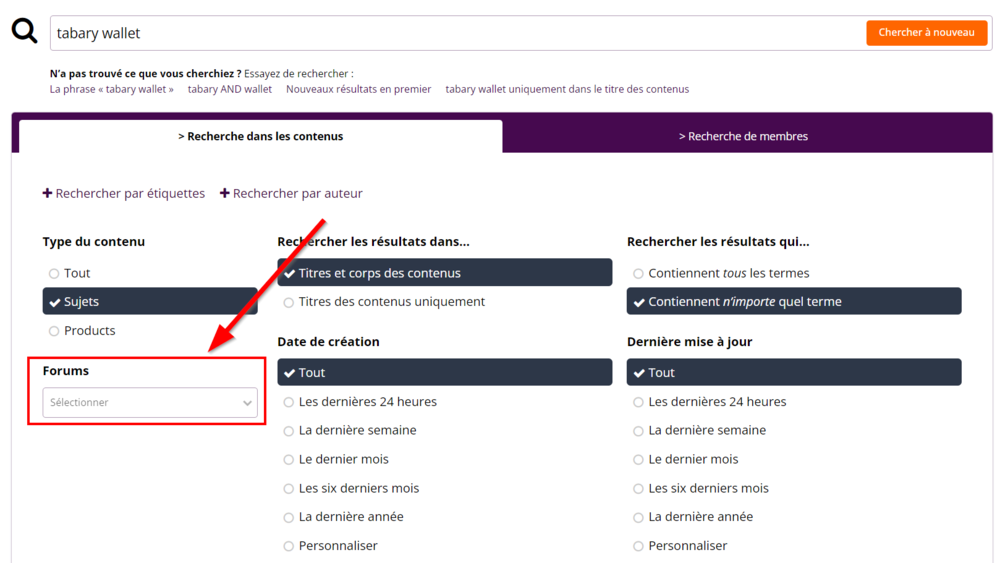Click plus icon for Rechercher par auteur
1000x563 pixels.
(x=225, y=193)
